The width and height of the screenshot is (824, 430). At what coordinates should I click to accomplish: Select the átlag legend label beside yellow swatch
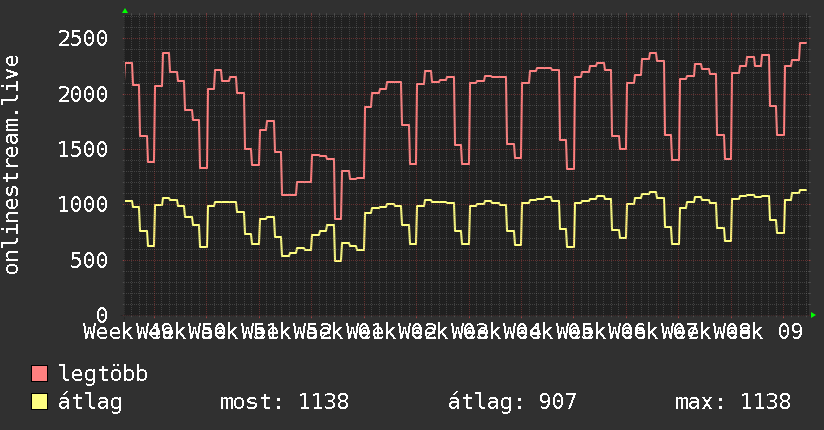point(90,402)
